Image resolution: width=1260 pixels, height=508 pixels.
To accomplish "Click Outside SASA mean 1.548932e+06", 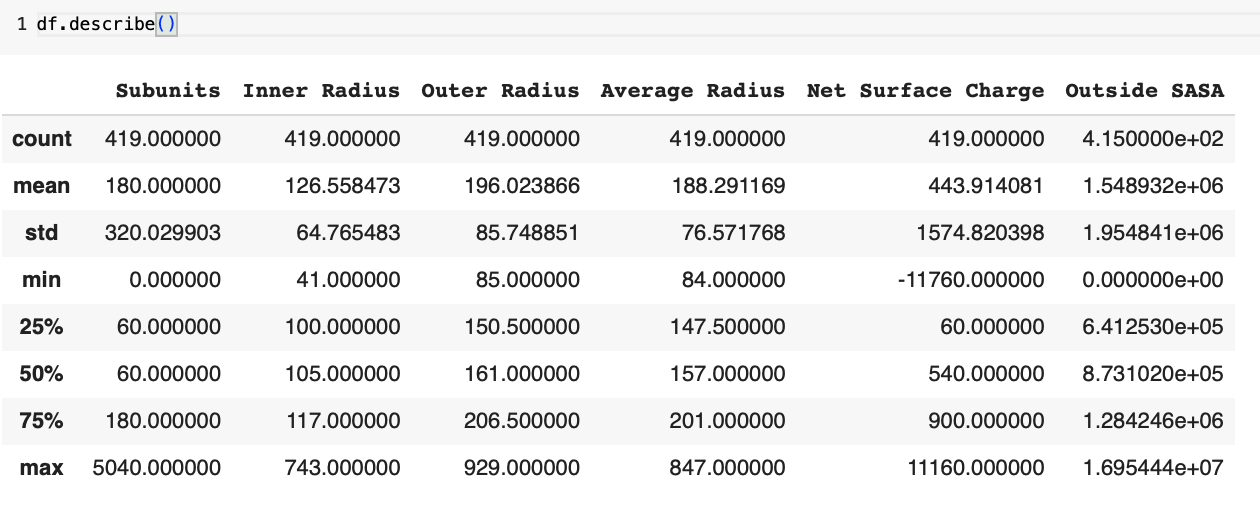I will tap(1153, 186).
